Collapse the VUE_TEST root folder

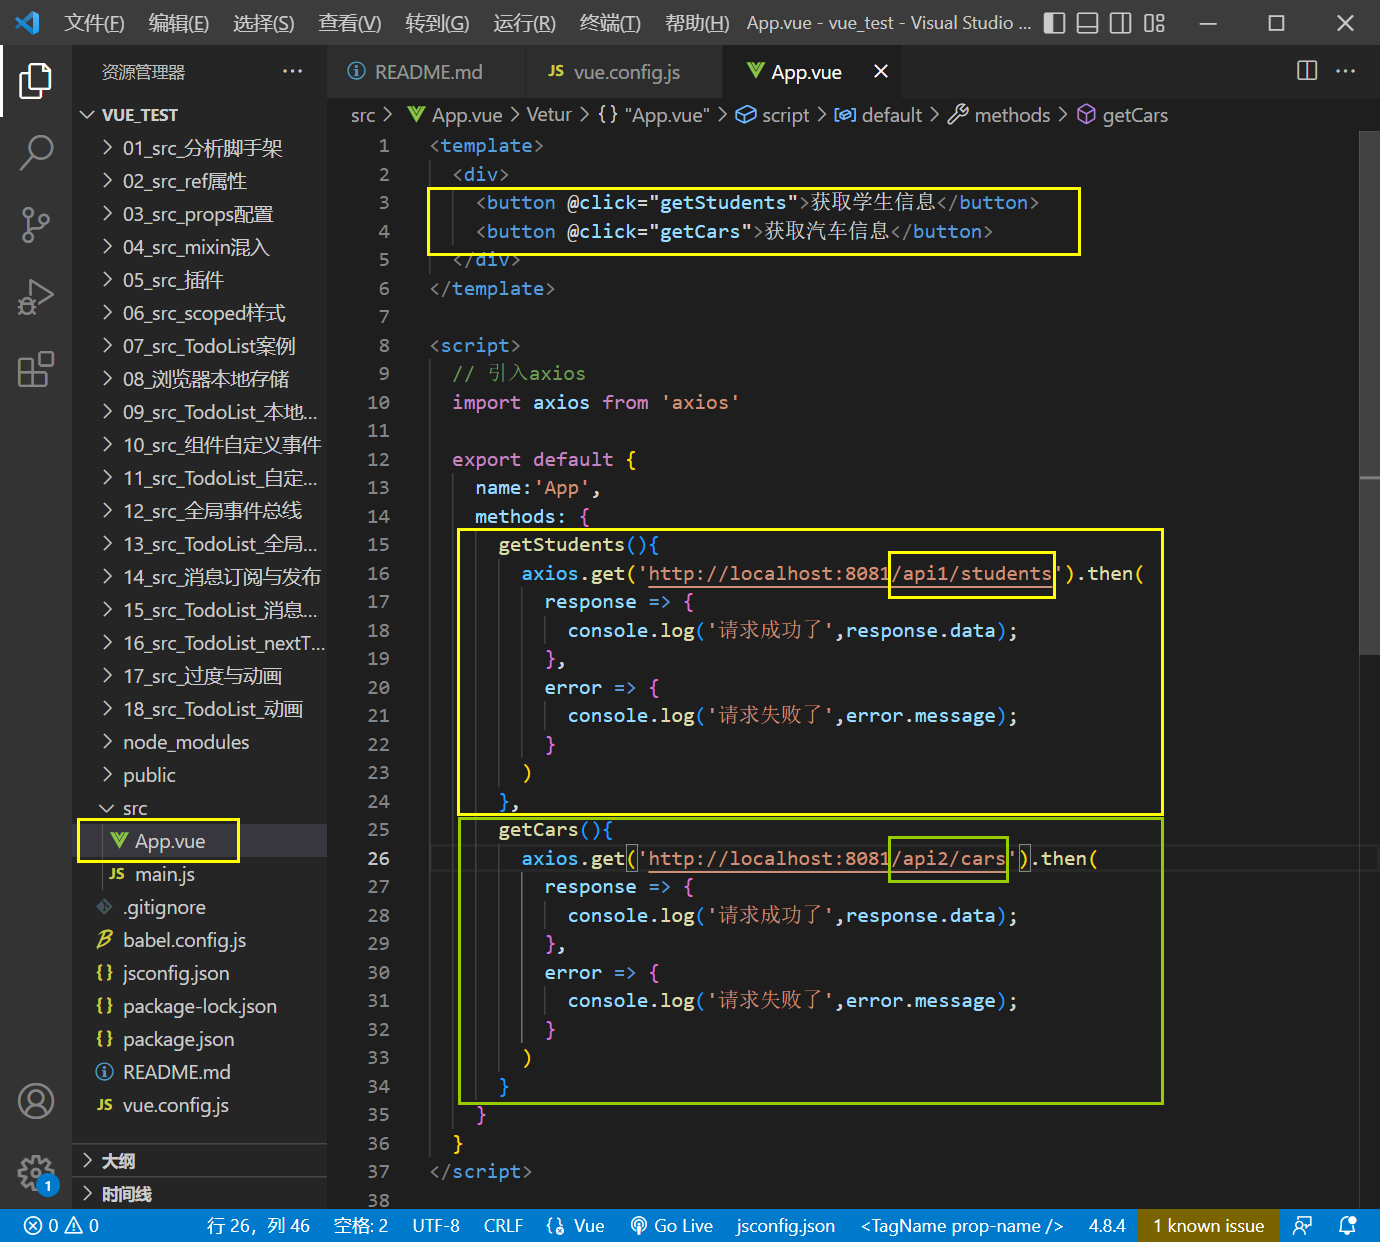[200, 115]
